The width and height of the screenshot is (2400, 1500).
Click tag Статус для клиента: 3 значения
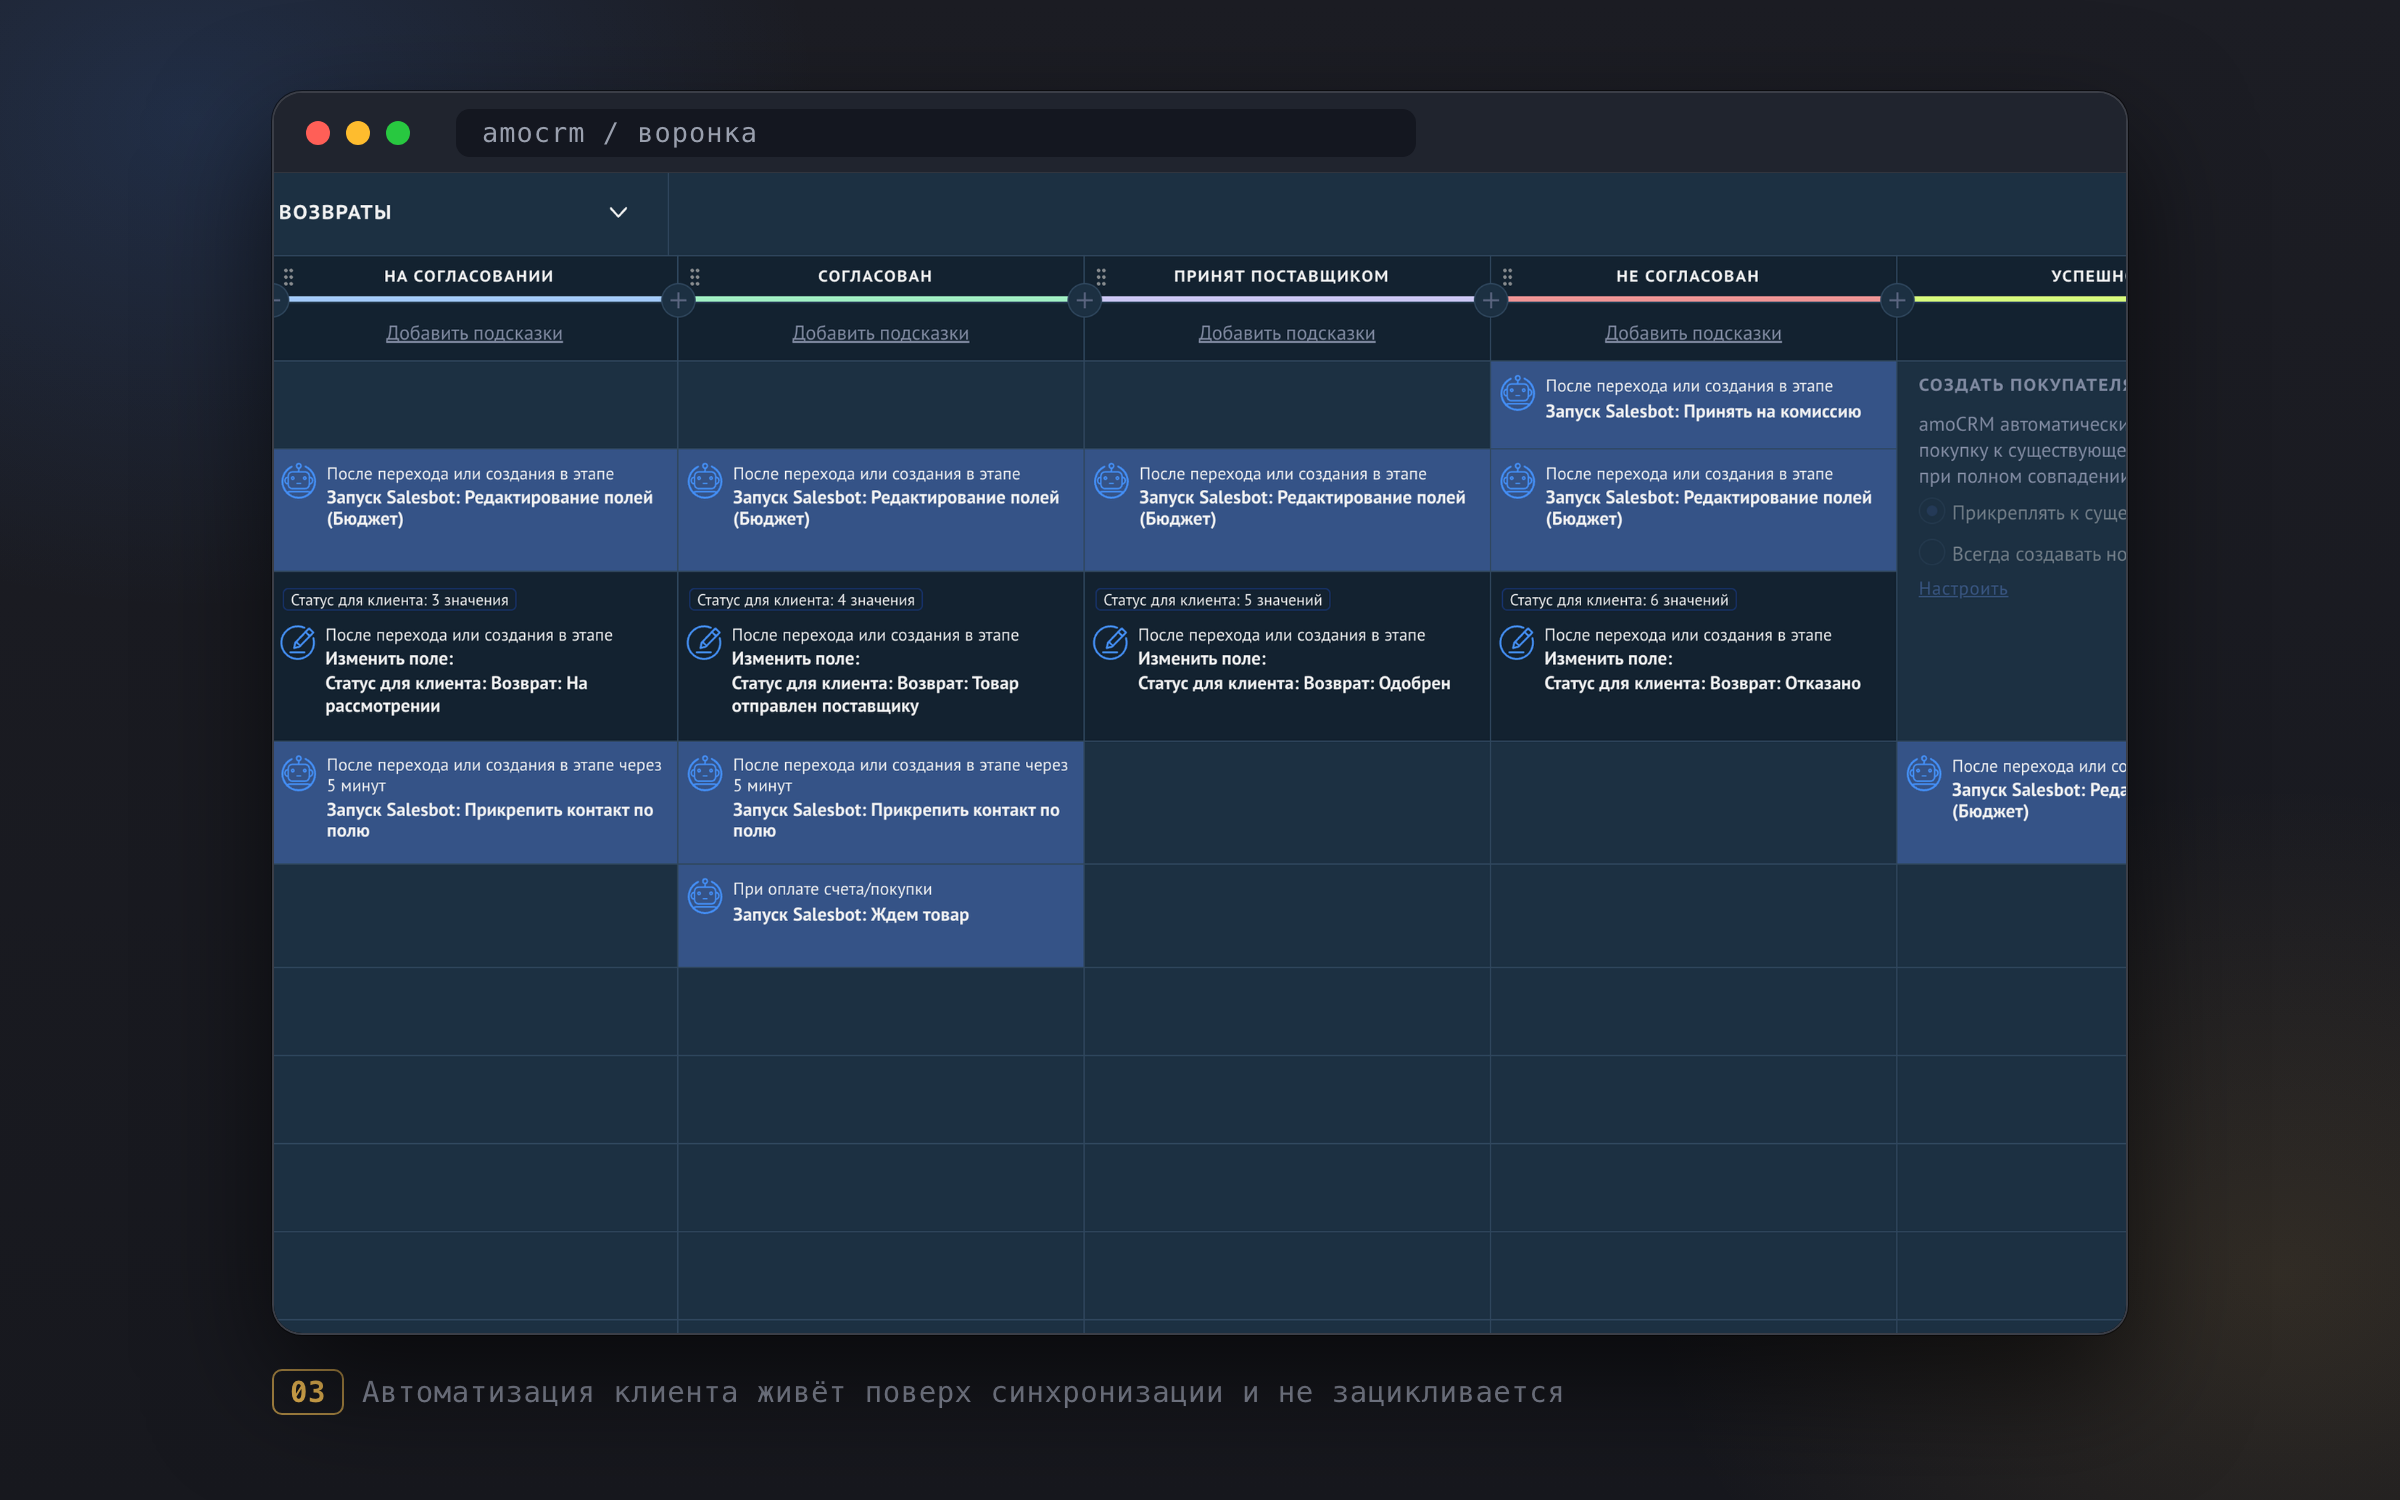click(x=399, y=600)
